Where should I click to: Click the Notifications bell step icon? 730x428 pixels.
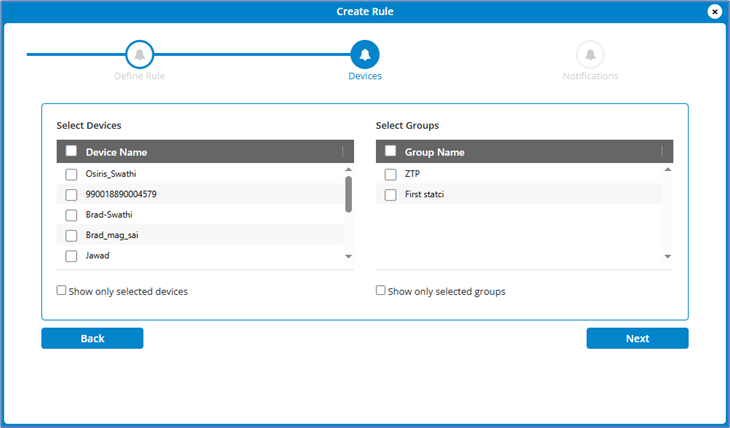590,54
